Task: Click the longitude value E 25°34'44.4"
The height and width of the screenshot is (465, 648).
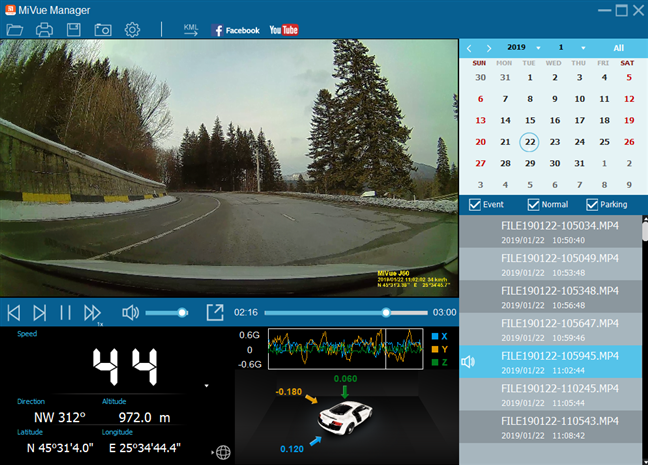Action: click(145, 448)
